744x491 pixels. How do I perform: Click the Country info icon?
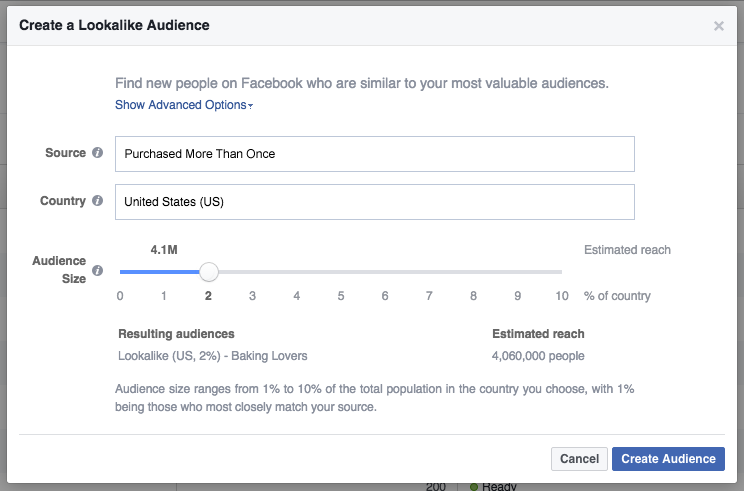pyautogui.click(x=97, y=201)
